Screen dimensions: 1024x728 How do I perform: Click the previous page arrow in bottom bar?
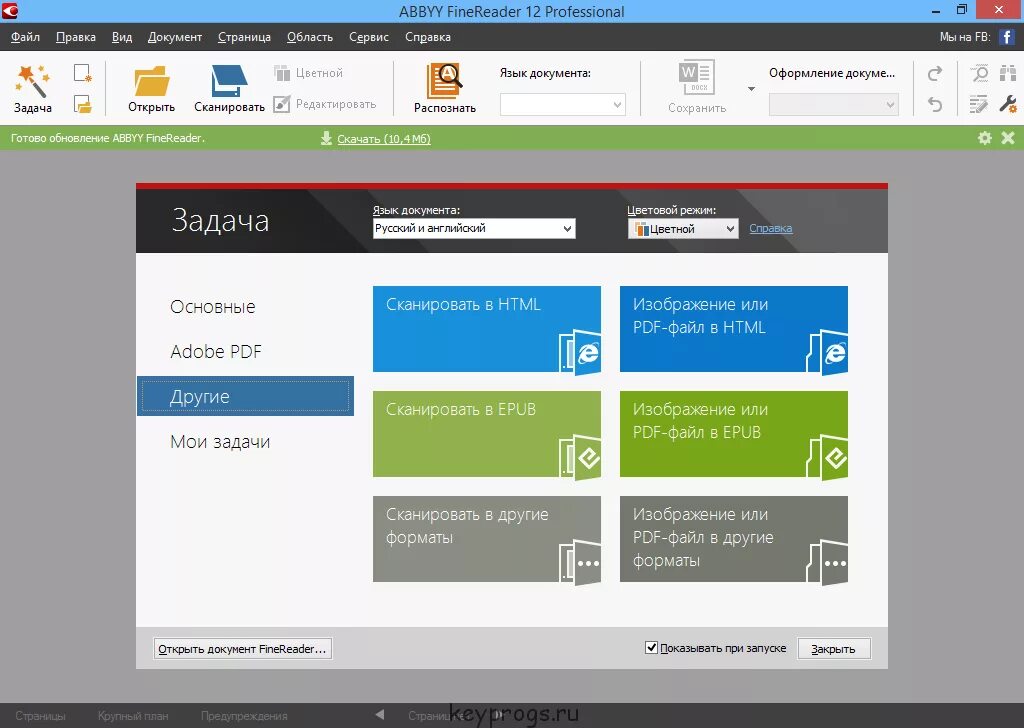380,714
